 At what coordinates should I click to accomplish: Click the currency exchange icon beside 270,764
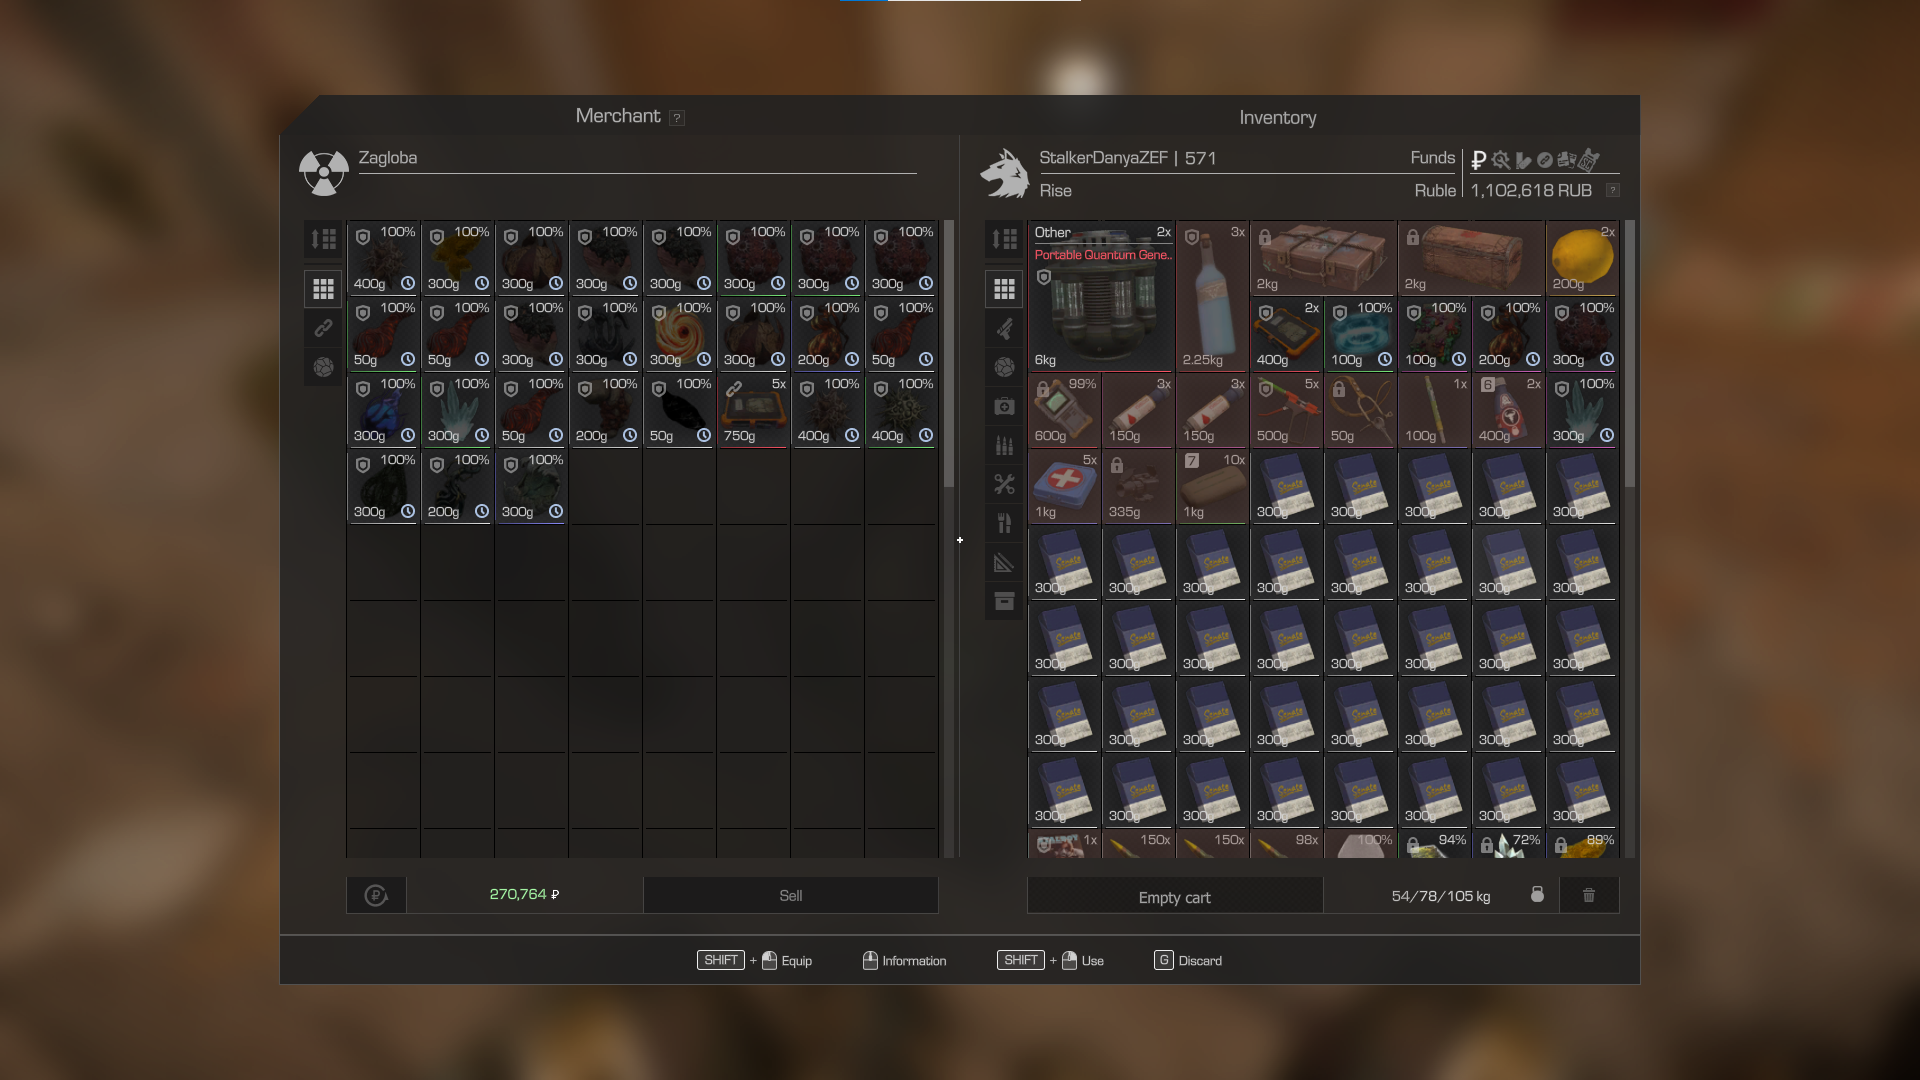[376, 895]
